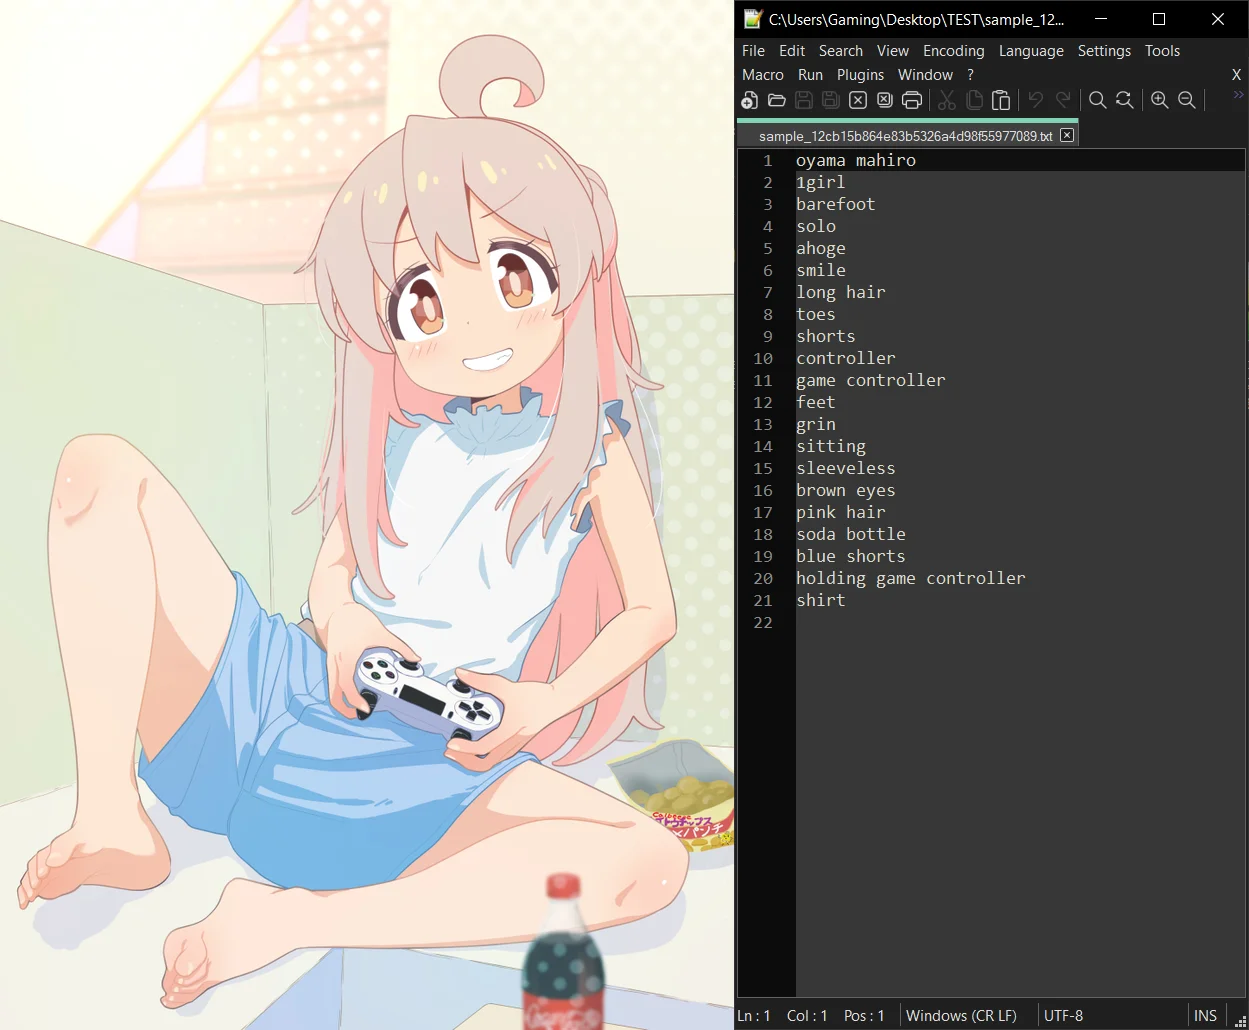Click the New file icon
The image size is (1249, 1030).
(749, 100)
